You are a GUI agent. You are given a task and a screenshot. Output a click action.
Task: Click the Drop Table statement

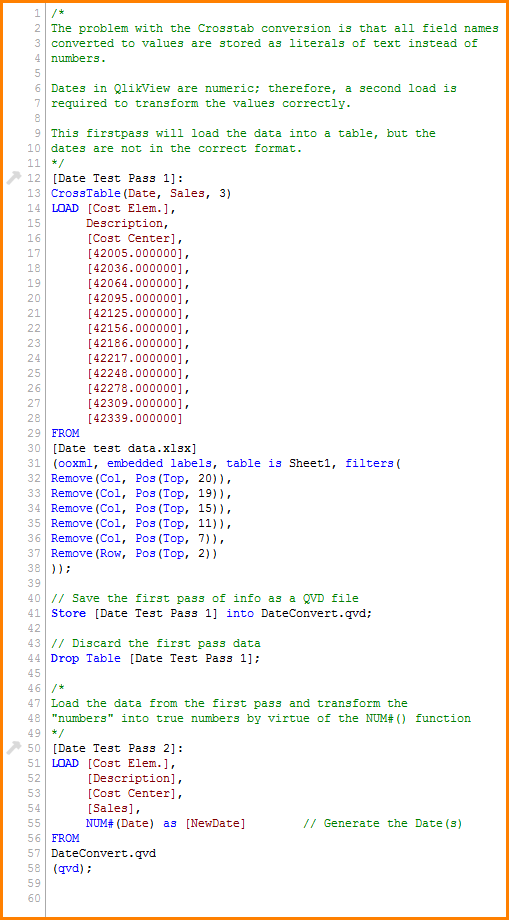click(155, 658)
